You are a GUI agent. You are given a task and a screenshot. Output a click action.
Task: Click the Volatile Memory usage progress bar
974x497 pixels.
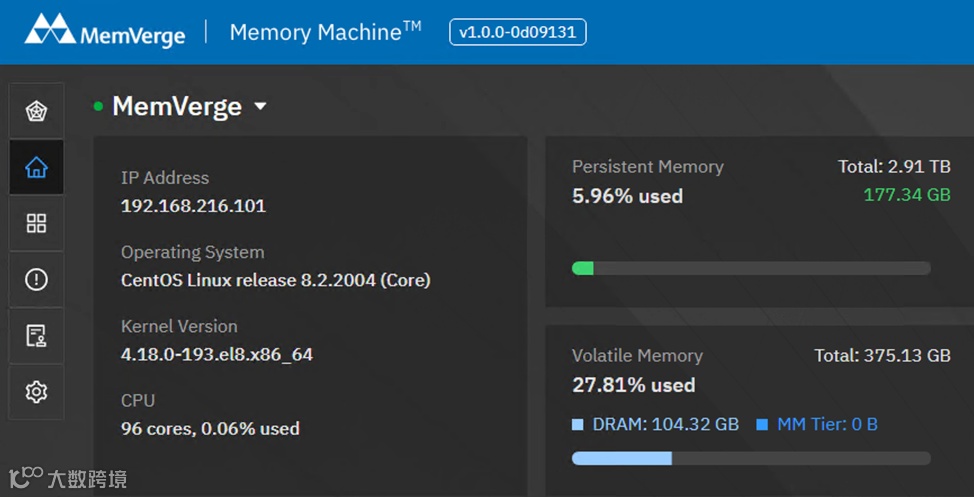tap(751, 458)
